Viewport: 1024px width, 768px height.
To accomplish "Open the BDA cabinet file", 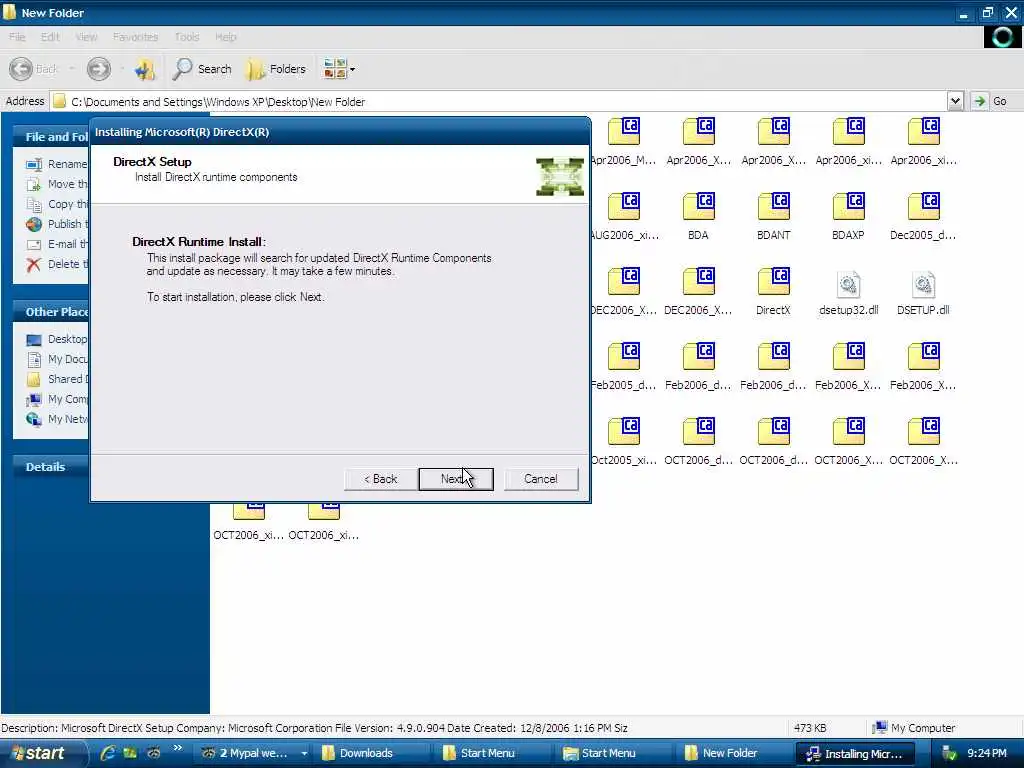I will (698, 217).
